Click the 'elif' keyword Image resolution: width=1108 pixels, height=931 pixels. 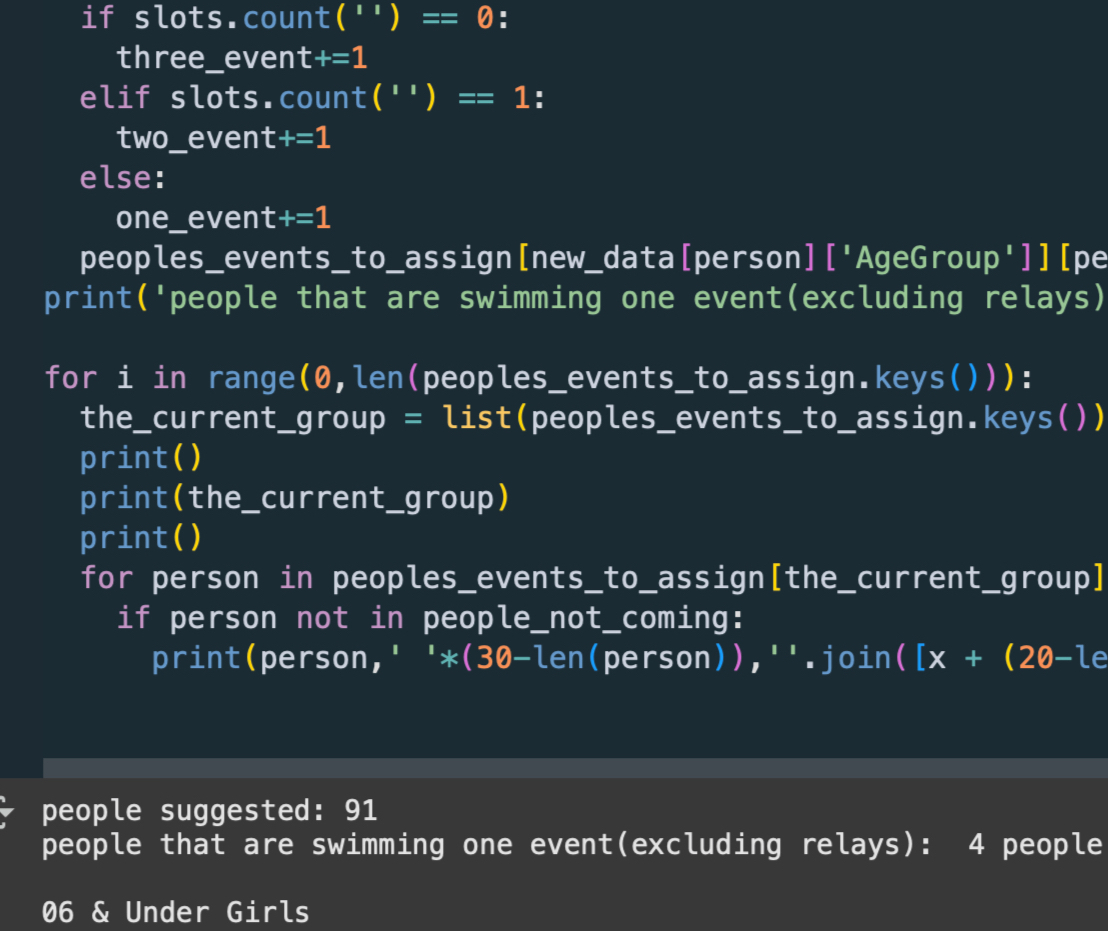(x=115, y=98)
